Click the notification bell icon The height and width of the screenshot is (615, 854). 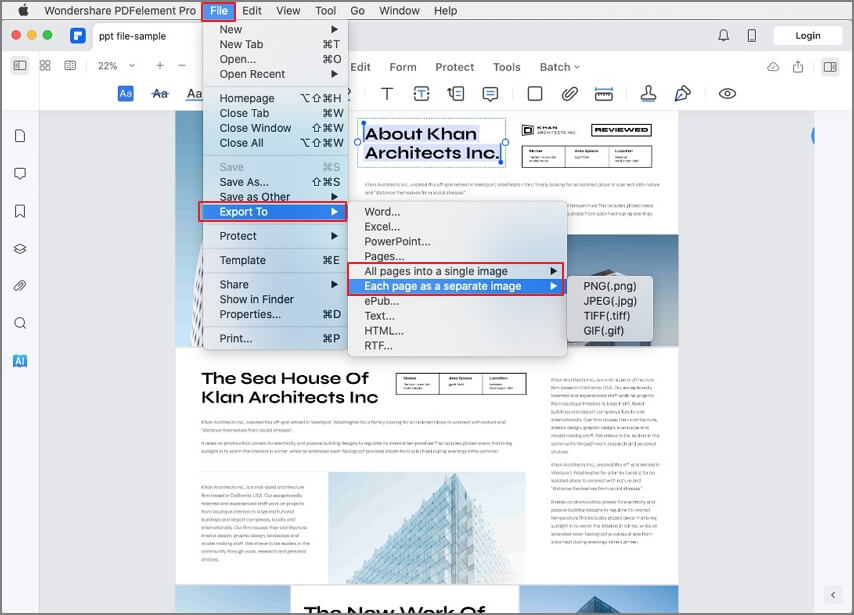tap(723, 36)
